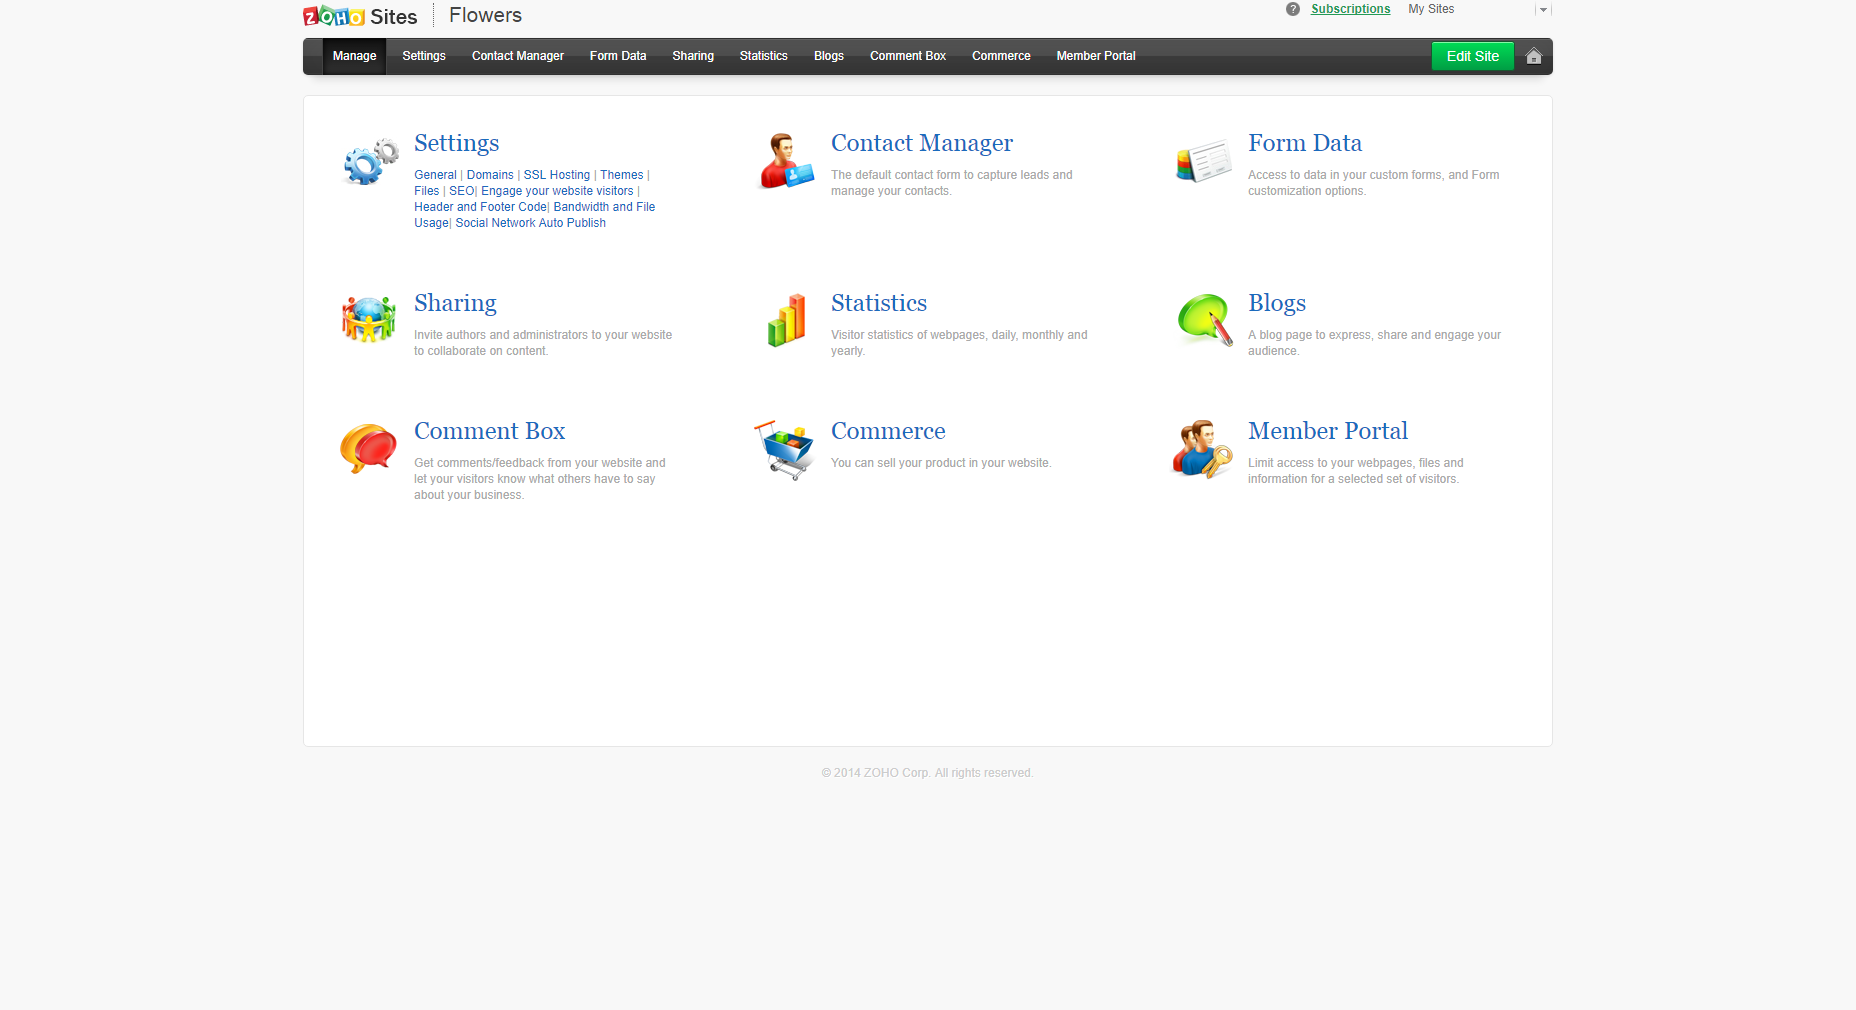Open the Themes settings link
The height and width of the screenshot is (1010, 1856).
pos(622,175)
